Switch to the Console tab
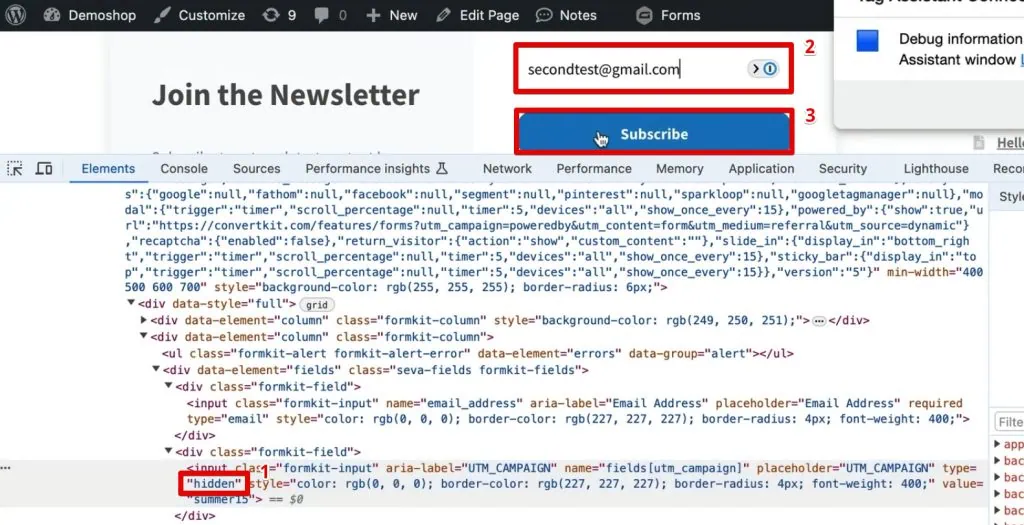The height and width of the screenshot is (525, 1024). pos(184,168)
